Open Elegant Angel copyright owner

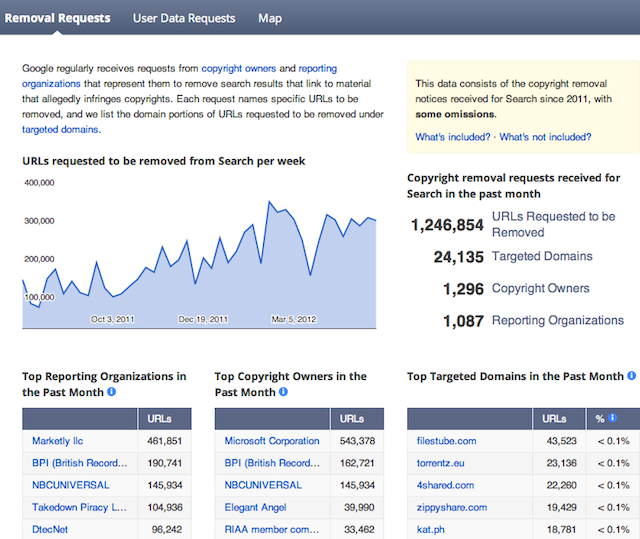pyautogui.click(x=256, y=507)
